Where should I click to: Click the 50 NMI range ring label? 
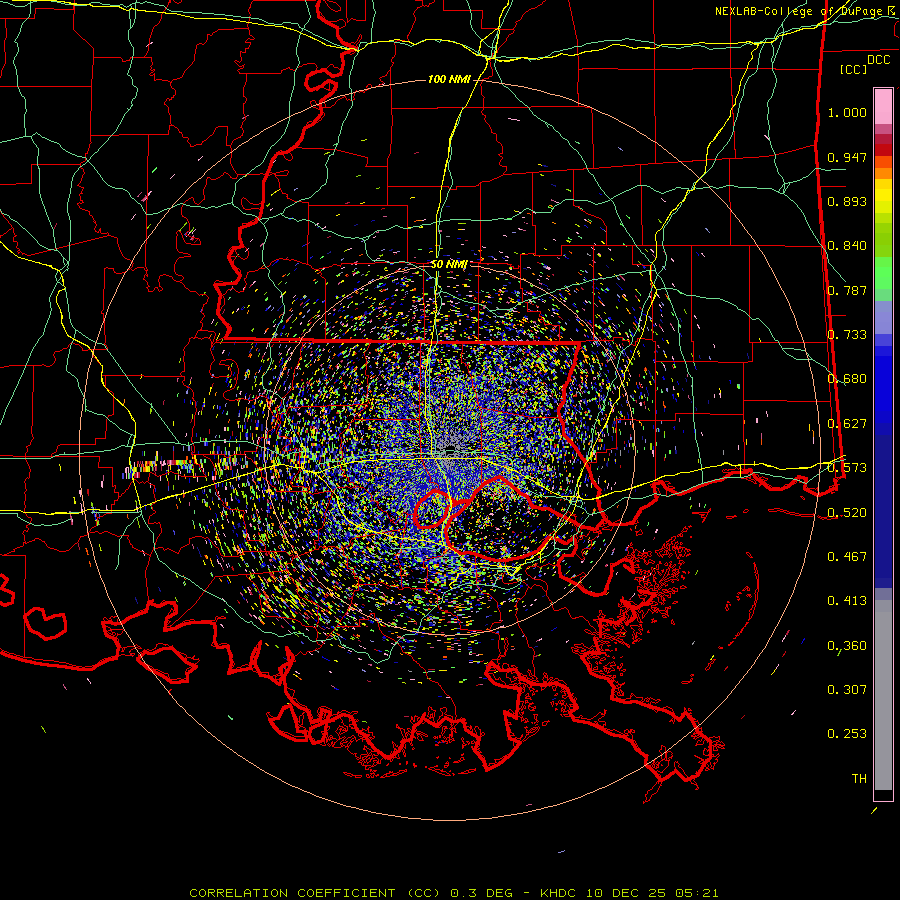(x=449, y=265)
